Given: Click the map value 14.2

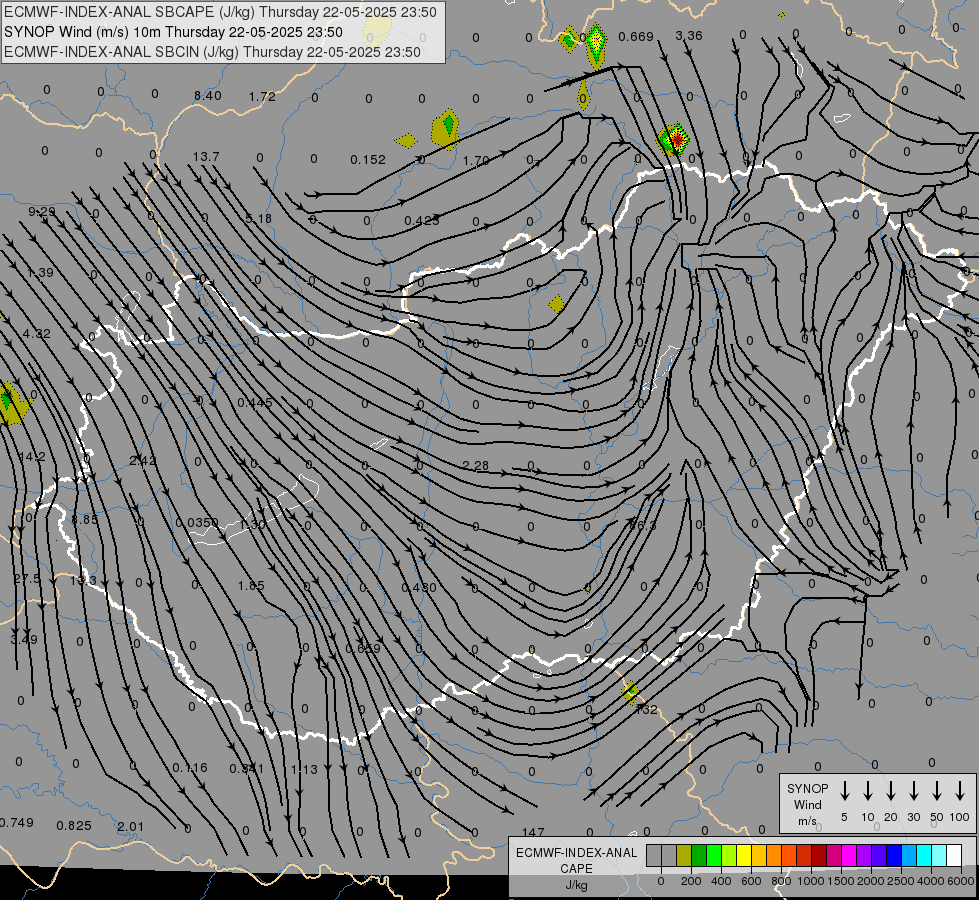Looking at the screenshot, I should point(32,457).
